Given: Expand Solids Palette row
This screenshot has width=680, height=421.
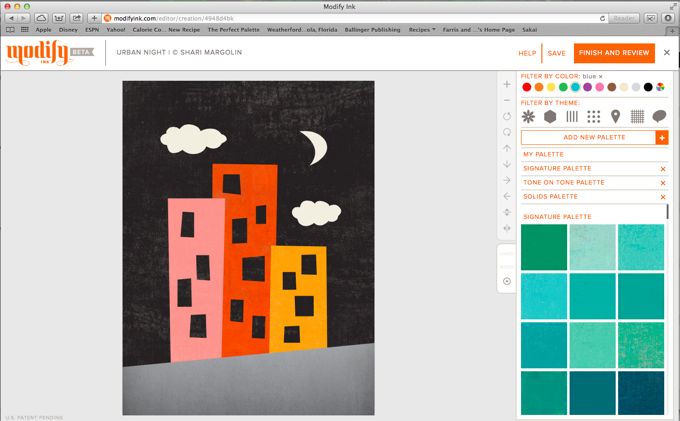Looking at the screenshot, I should coord(550,196).
